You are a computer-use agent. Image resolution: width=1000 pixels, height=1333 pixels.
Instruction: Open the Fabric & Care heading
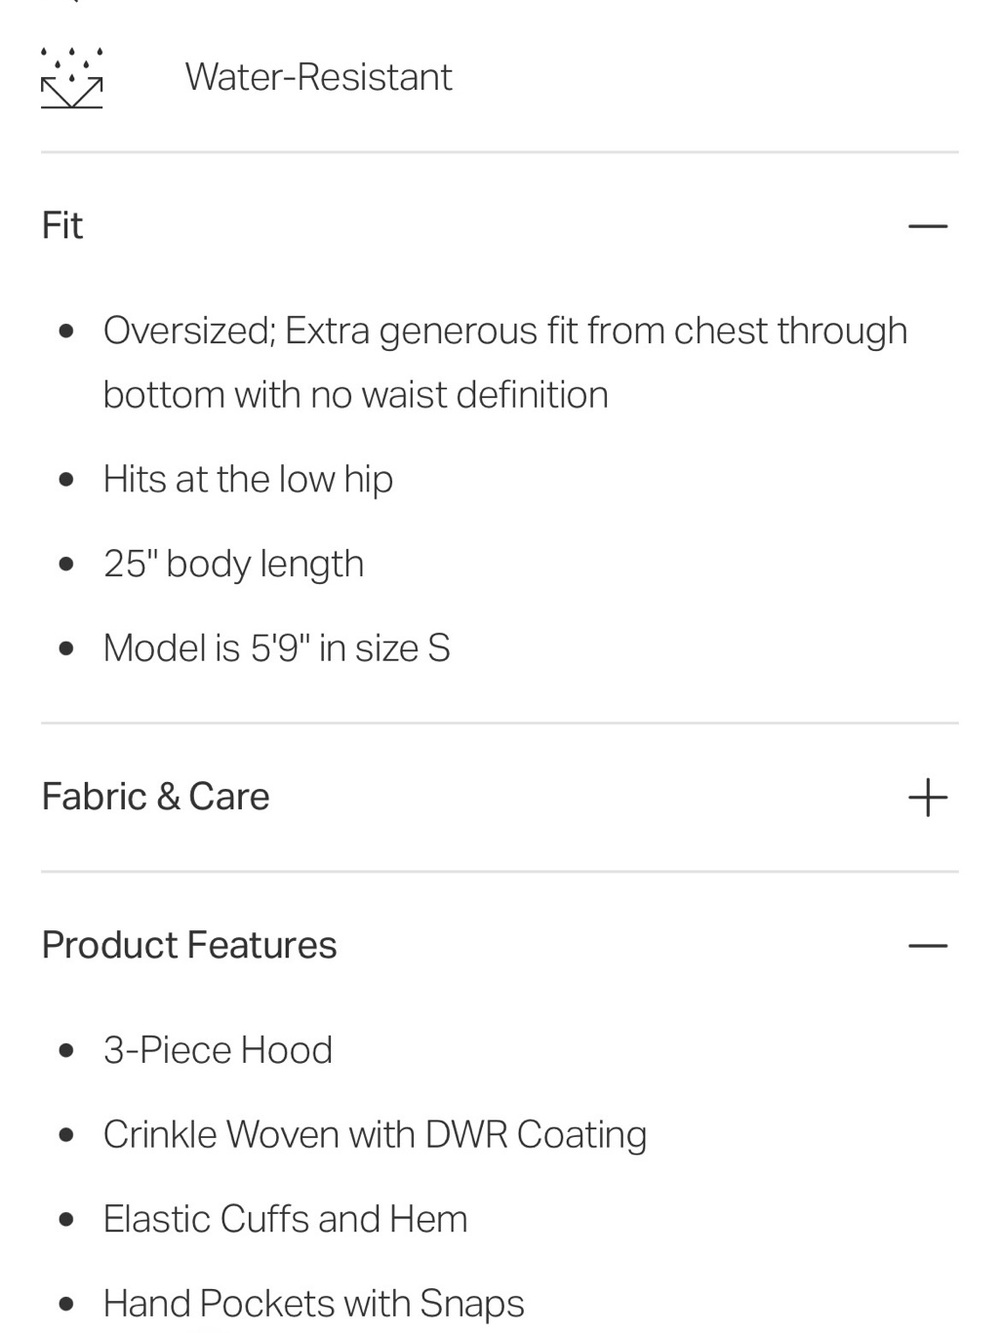pyautogui.click(x=156, y=797)
